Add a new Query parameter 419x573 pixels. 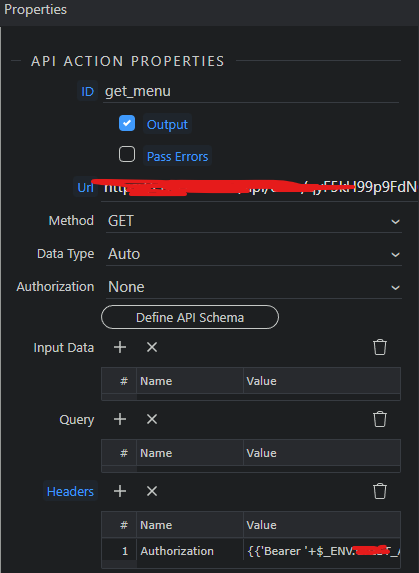(x=120, y=419)
